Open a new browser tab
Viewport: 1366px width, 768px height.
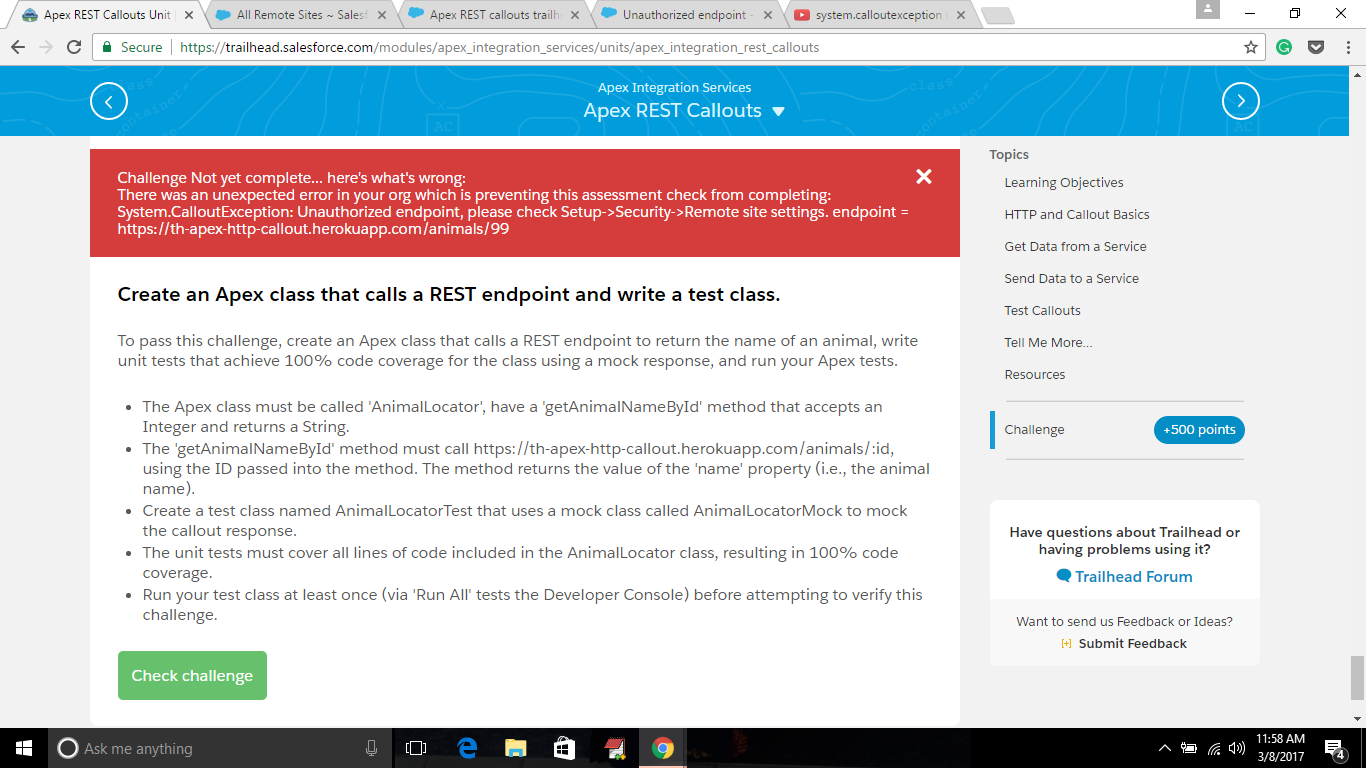click(x=998, y=16)
